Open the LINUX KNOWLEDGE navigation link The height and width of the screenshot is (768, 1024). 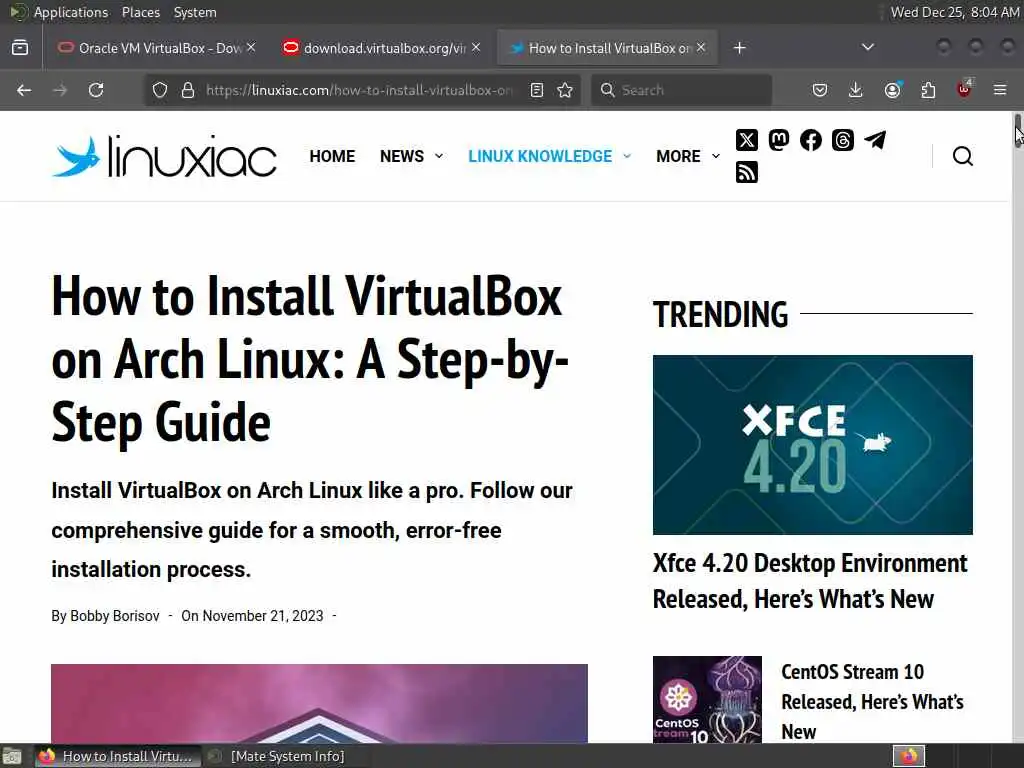coord(540,156)
